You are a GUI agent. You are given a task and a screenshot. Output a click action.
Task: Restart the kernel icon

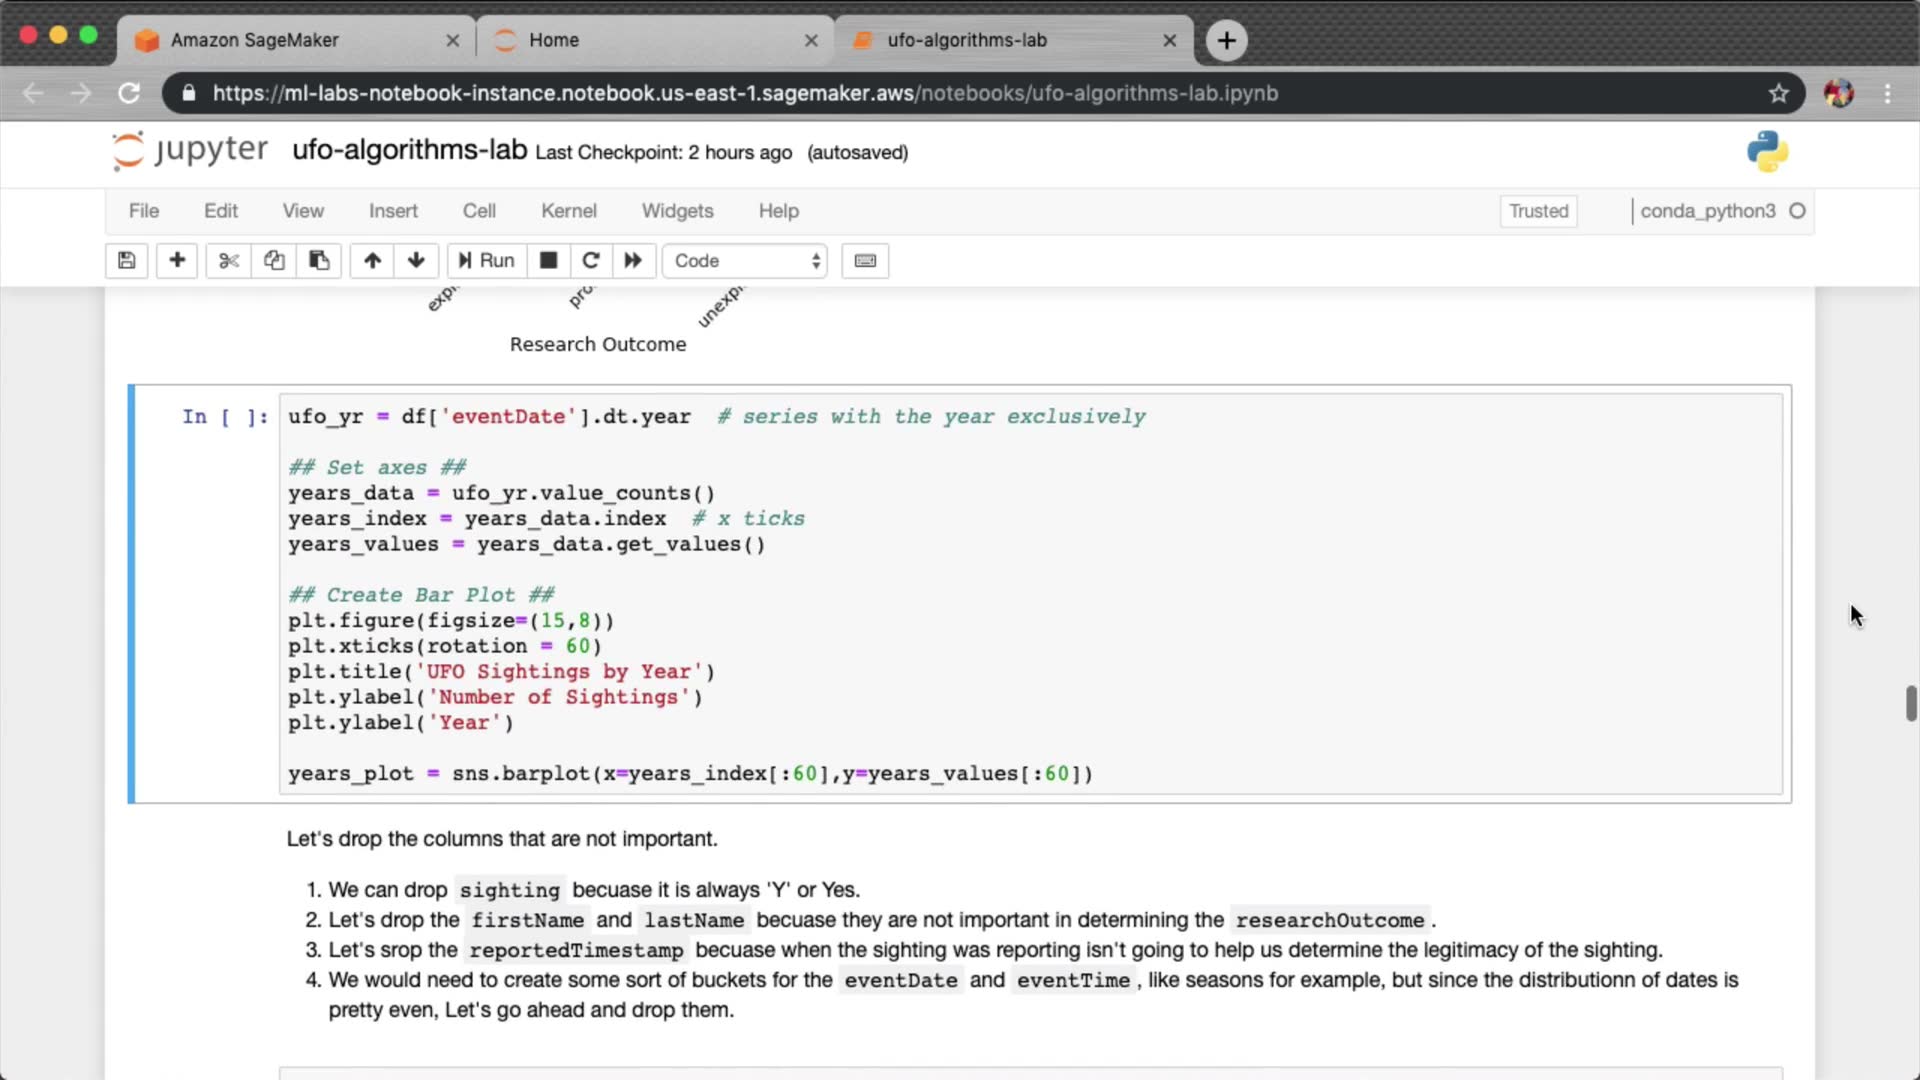[590, 261]
